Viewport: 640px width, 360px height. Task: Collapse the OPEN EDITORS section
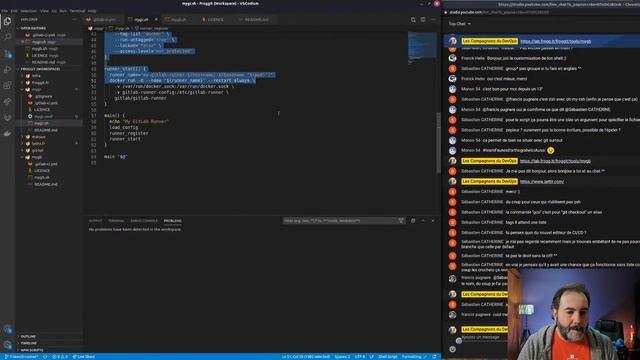[49, 28]
